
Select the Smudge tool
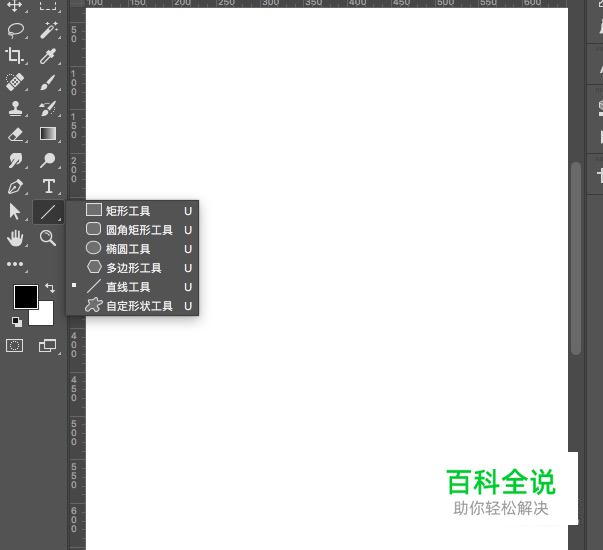coord(15,160)
